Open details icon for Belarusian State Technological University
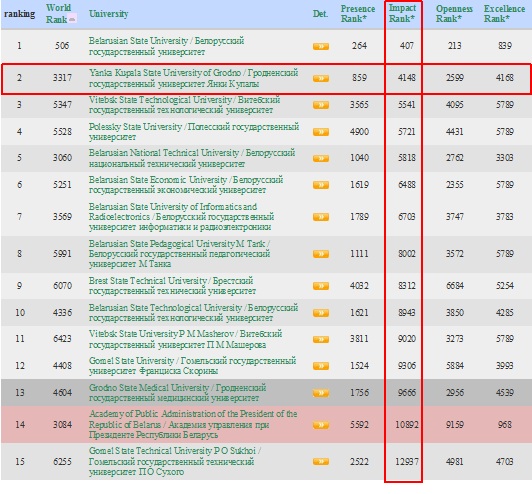The width and height of the screenshot is (532, 494). pyautogui.click(x=321, y=312)
